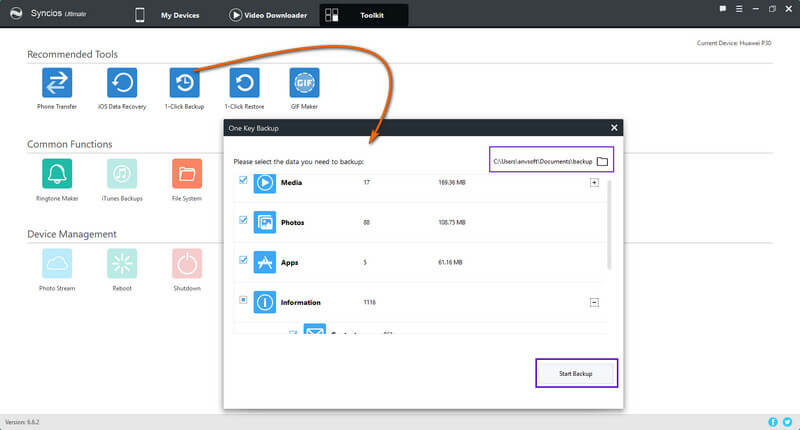Click the Reboot device icon
This screenshot has height=430, width=800.
[122, 263]
